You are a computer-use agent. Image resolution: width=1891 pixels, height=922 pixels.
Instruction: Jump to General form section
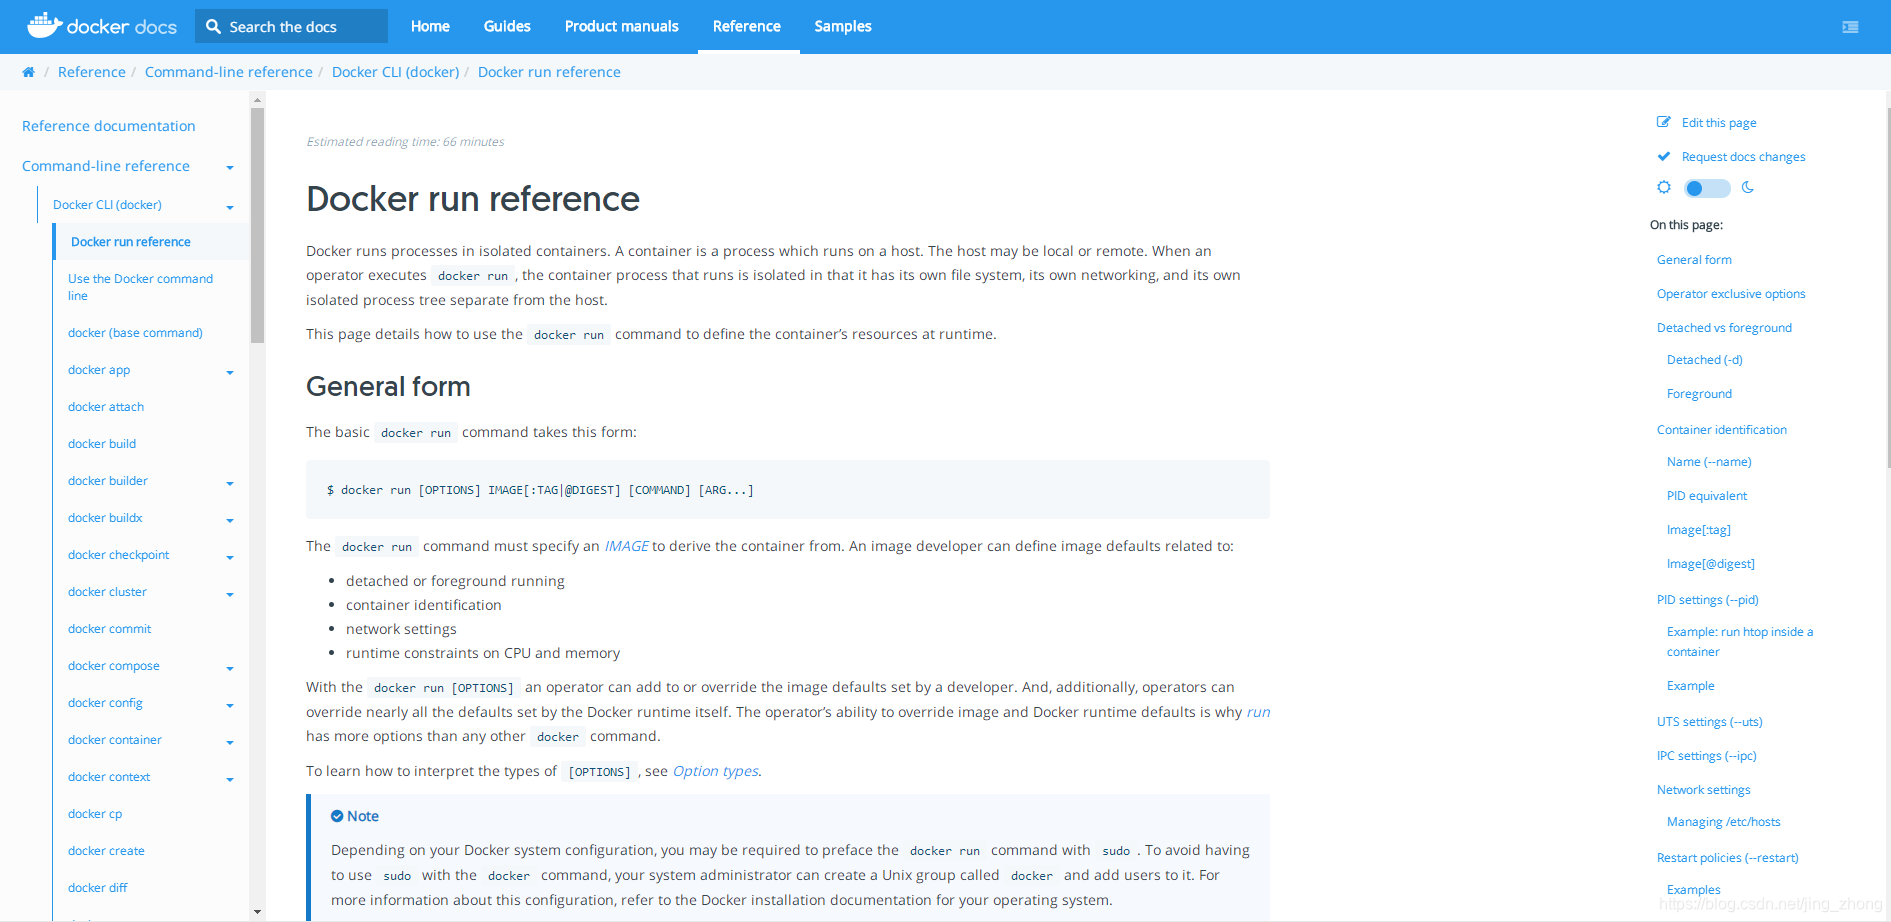pyautogui.click(x=1694, y=260)
